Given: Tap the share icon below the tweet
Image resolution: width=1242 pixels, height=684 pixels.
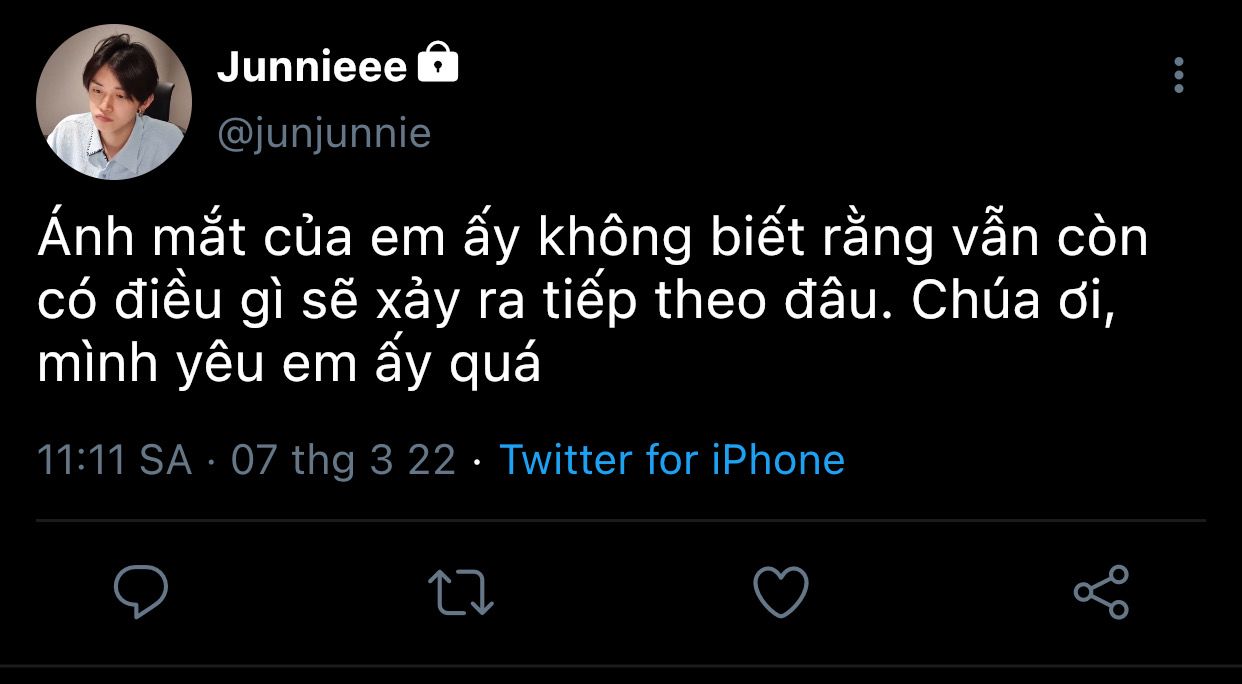Looking at the screenshot, I should point(1101,592).
